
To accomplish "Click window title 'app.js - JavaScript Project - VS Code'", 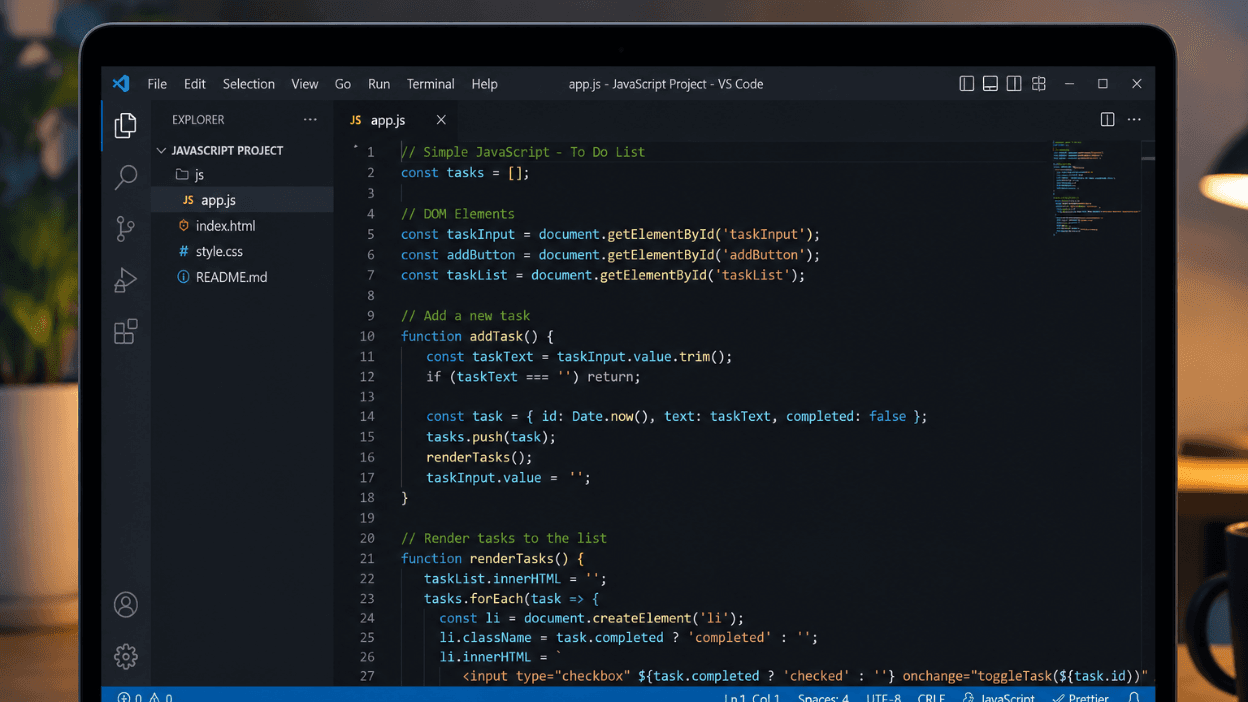I will point(666,84).
